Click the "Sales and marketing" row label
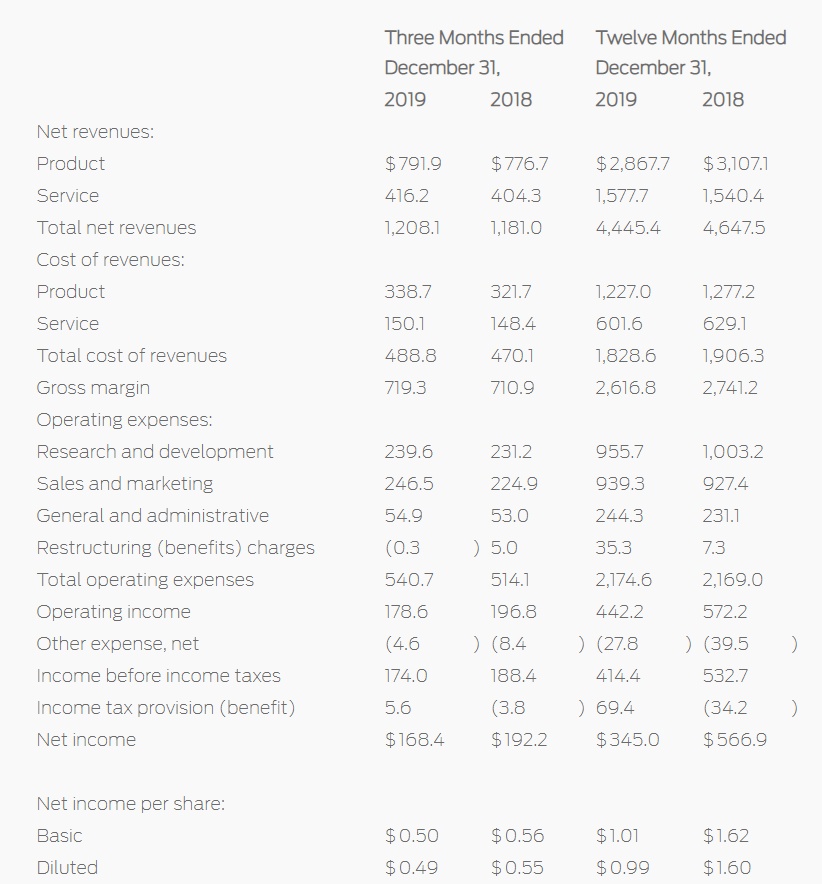The width and height of the screenshot is (822, 884). [124, 483]
